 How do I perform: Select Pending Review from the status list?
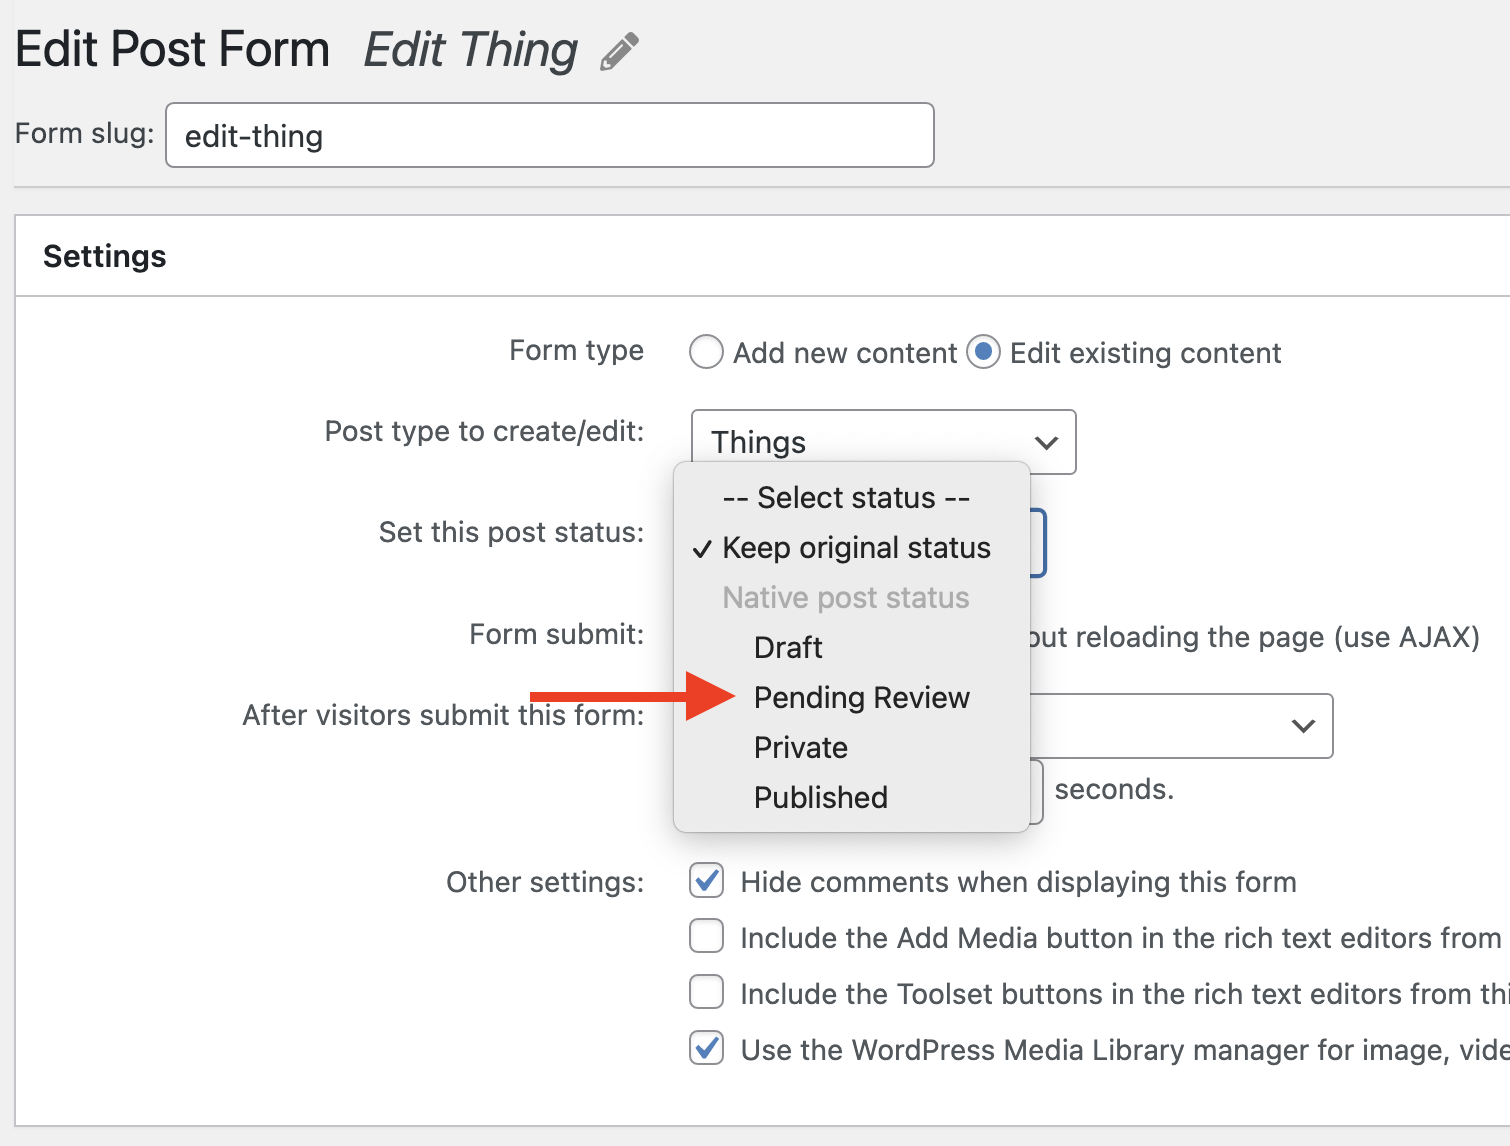point(862,698)
